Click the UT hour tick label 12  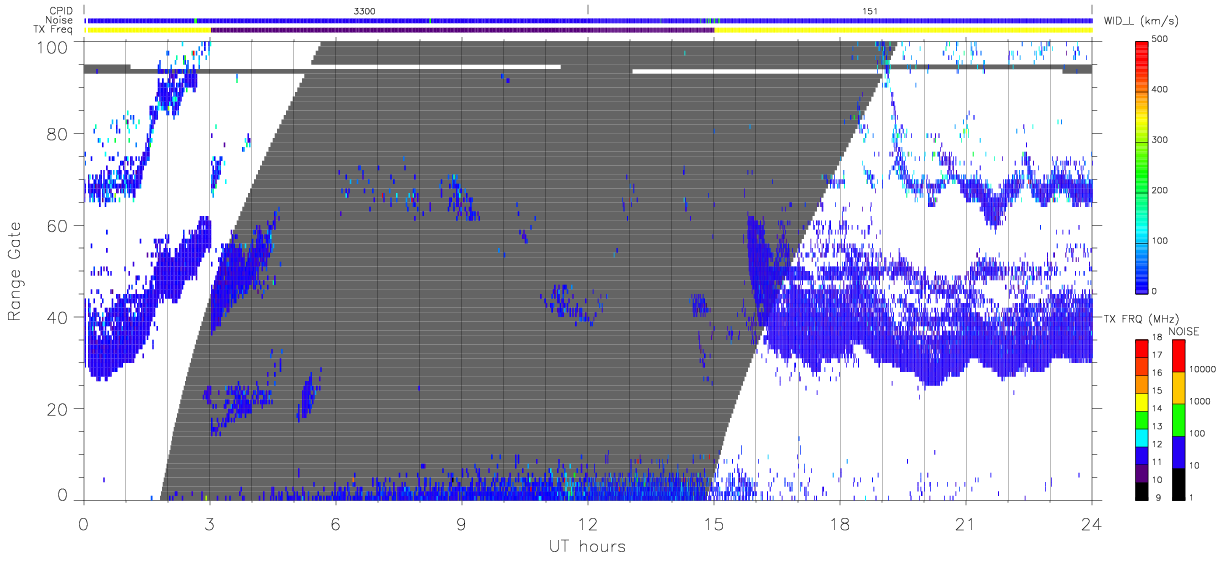coord(587,523)
